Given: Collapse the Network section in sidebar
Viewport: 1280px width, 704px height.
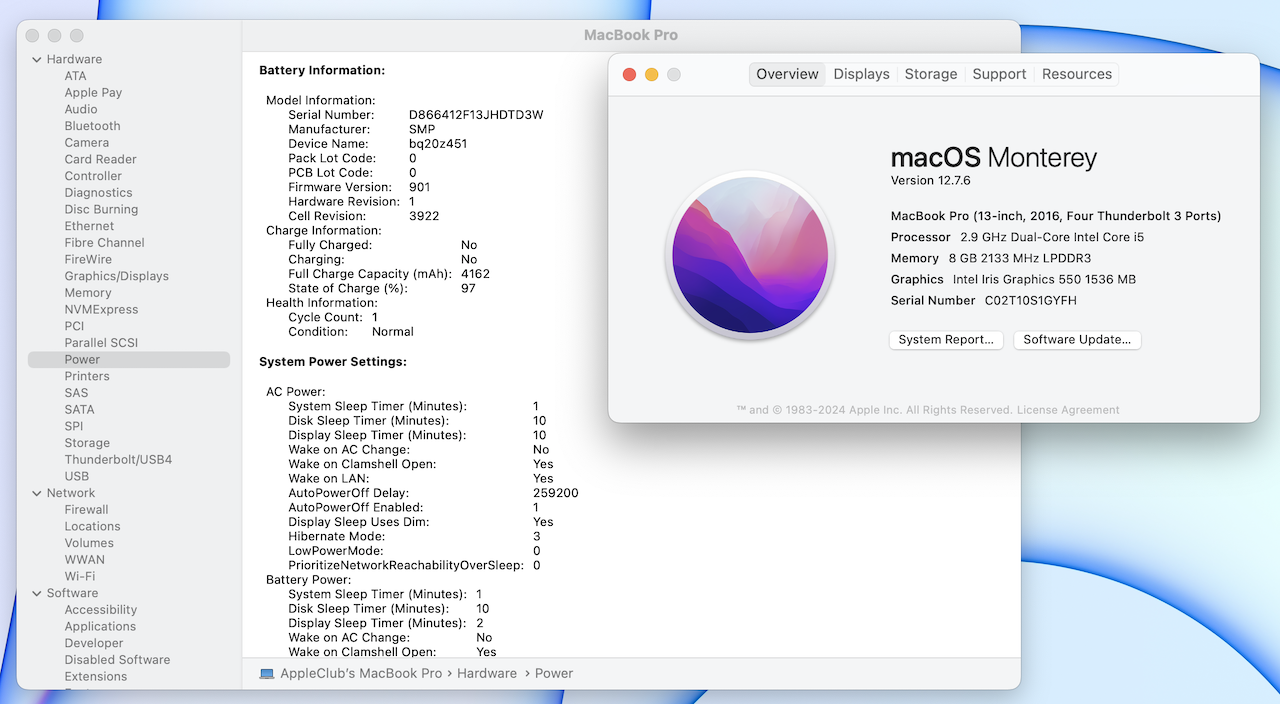Looking at the screenshot, I should pyautogui.click(x=36, y=493).
